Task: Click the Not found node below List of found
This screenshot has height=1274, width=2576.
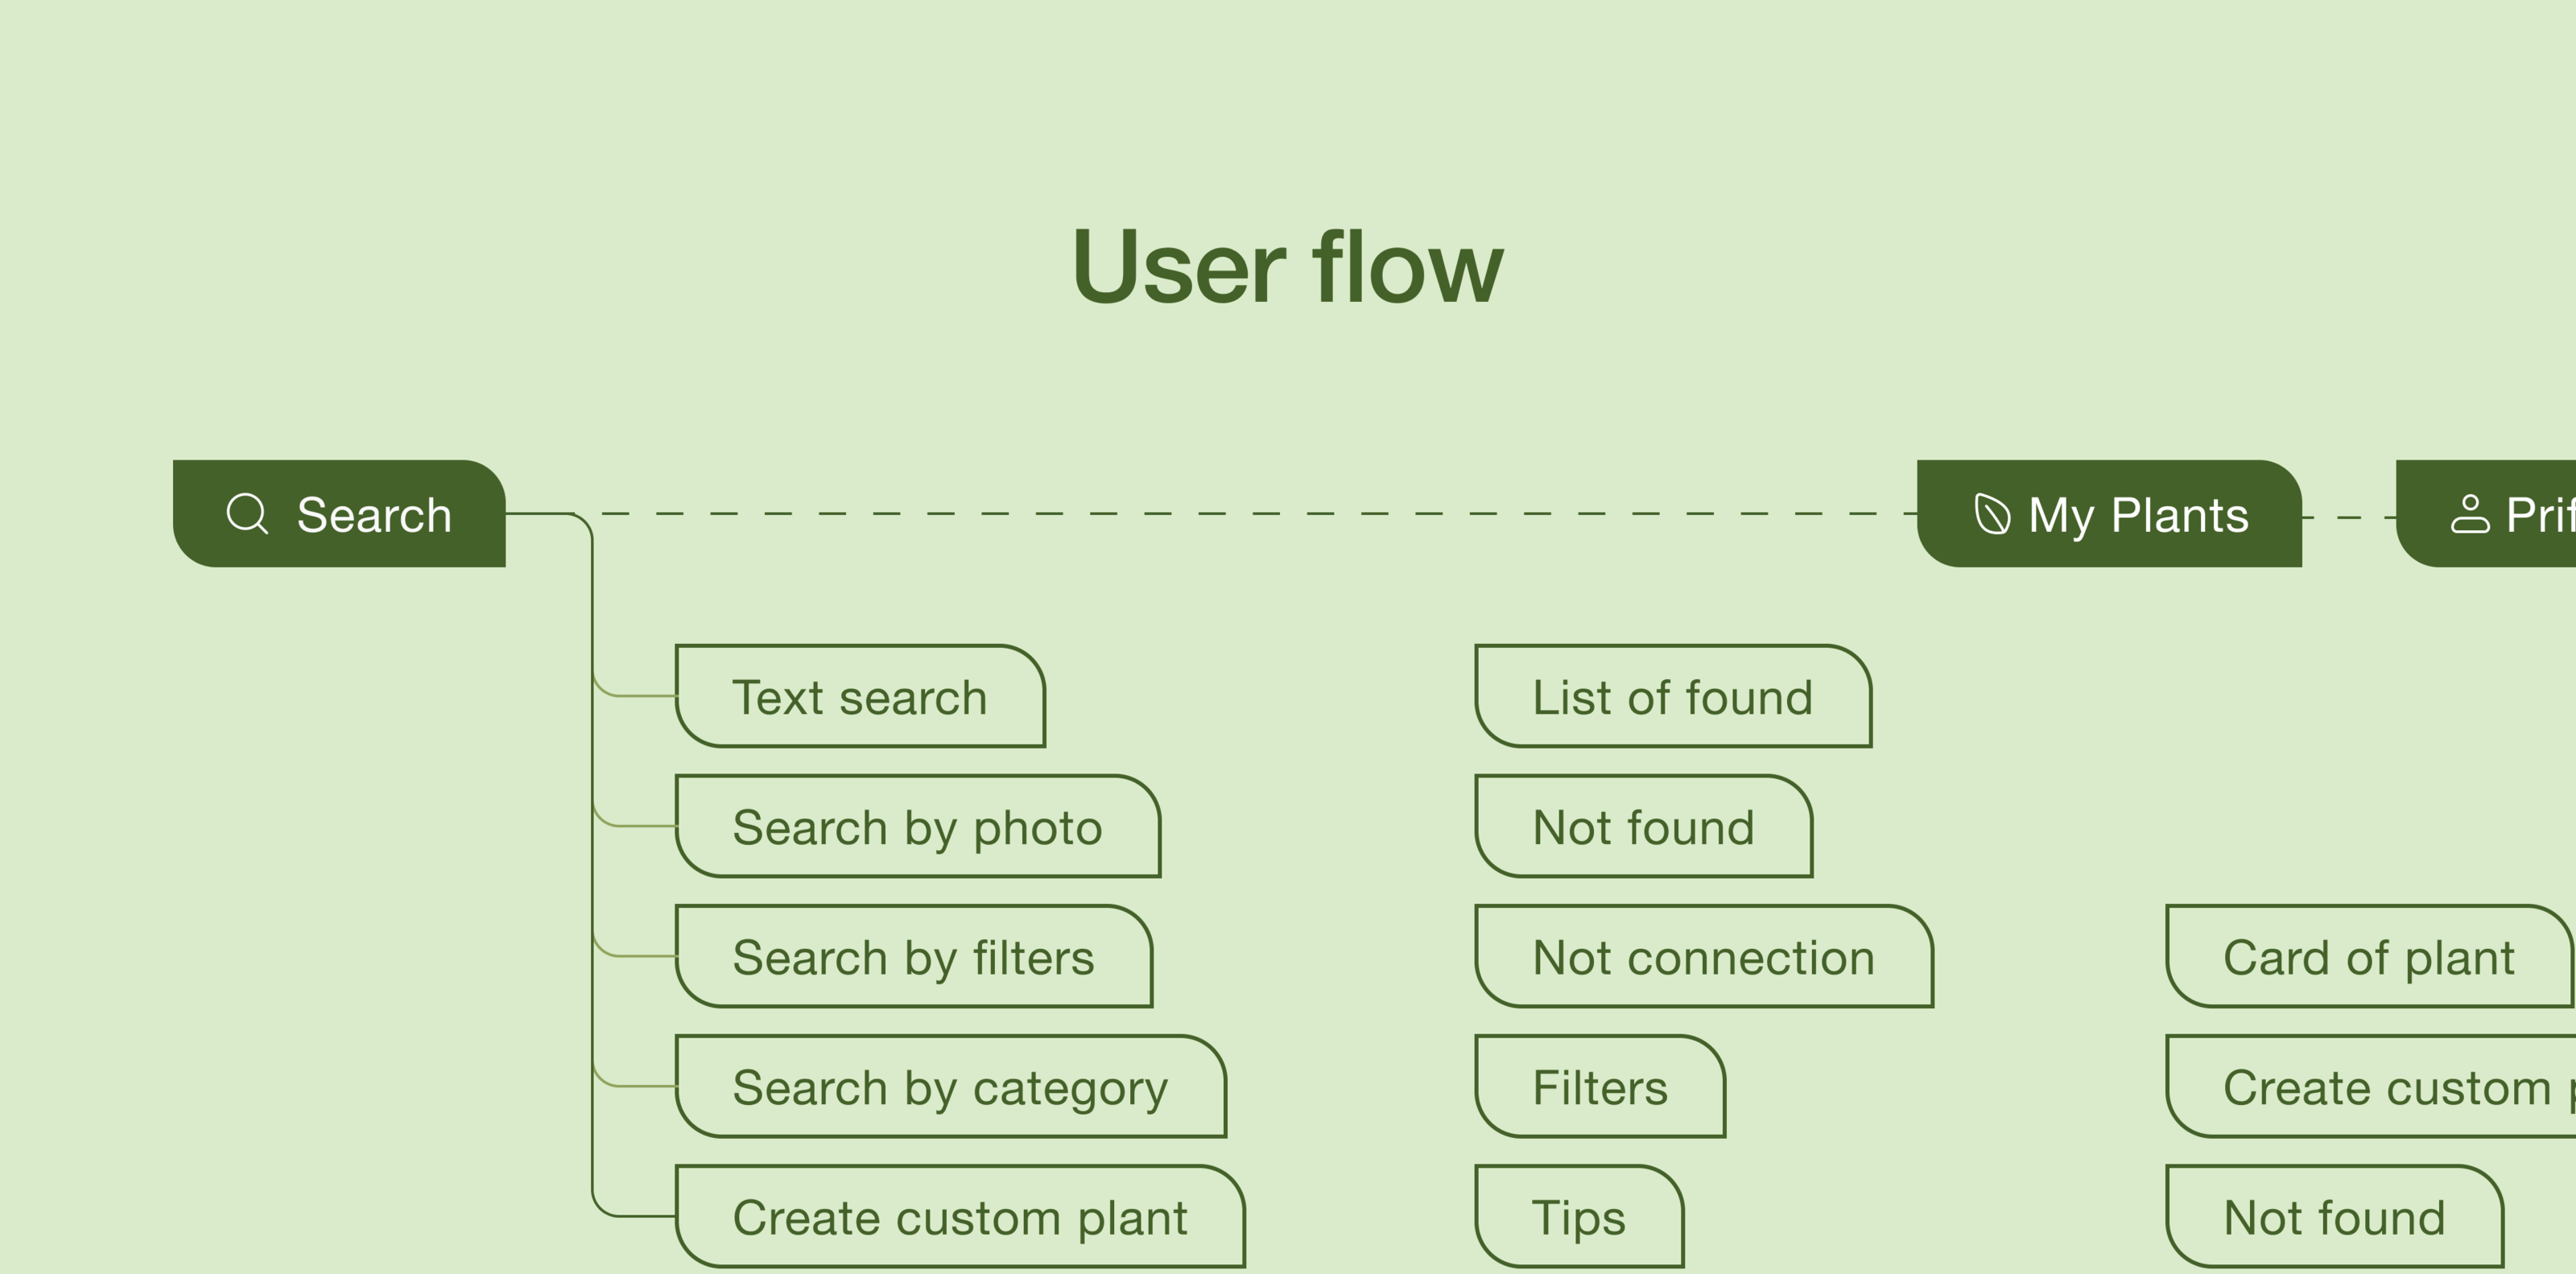Action: click(1643, 827)
